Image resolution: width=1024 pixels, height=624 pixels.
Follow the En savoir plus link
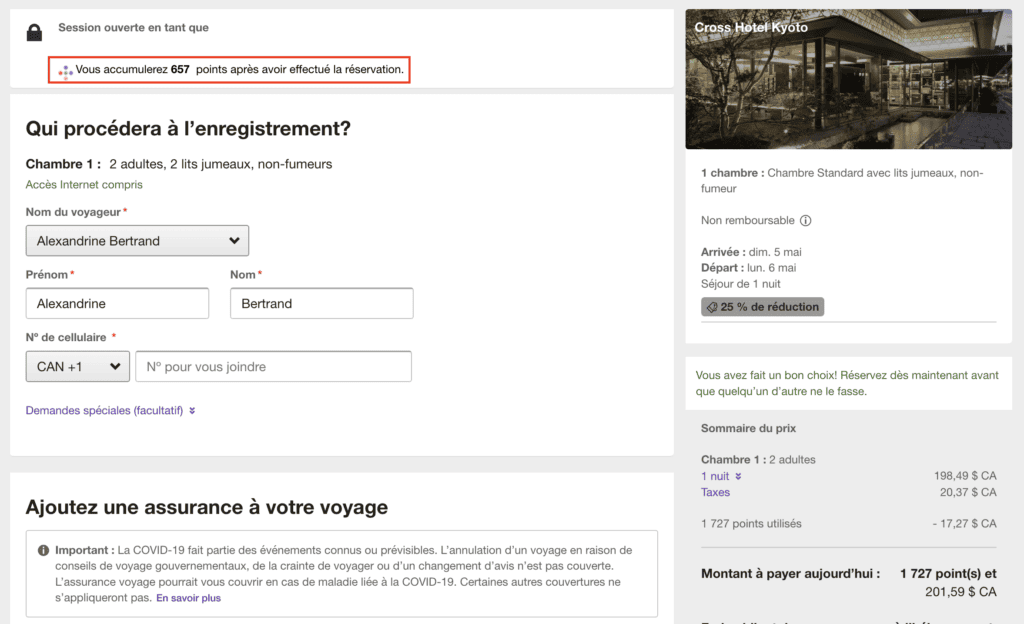(188, 598)
